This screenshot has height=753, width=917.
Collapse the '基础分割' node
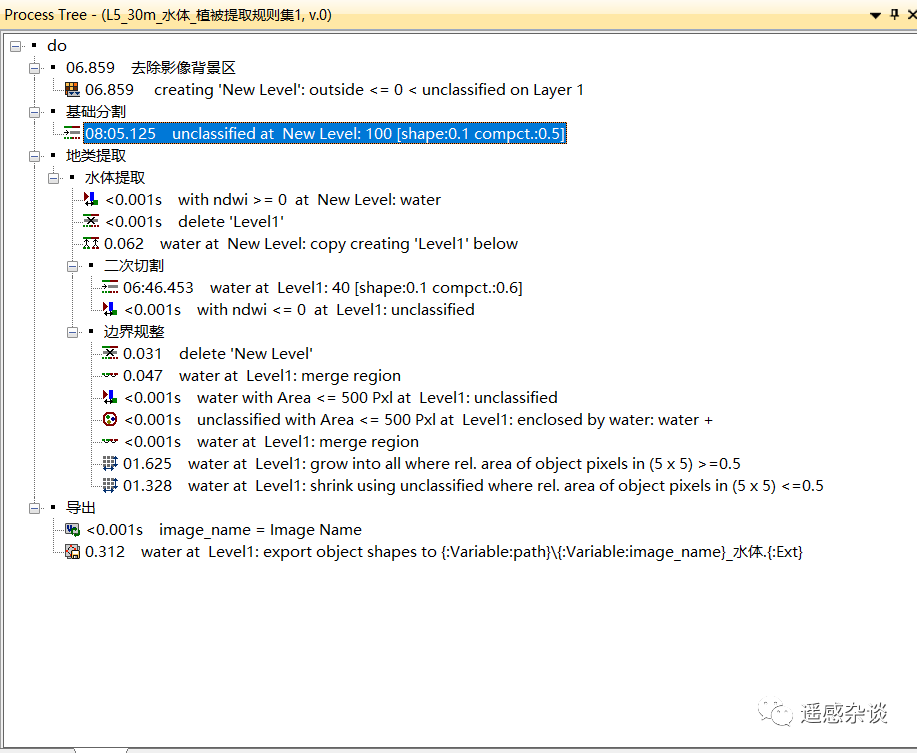pos(35,112)
